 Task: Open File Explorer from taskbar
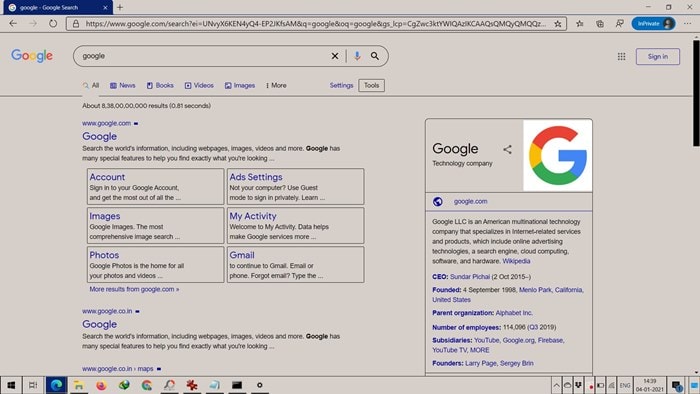pos(79,385)
